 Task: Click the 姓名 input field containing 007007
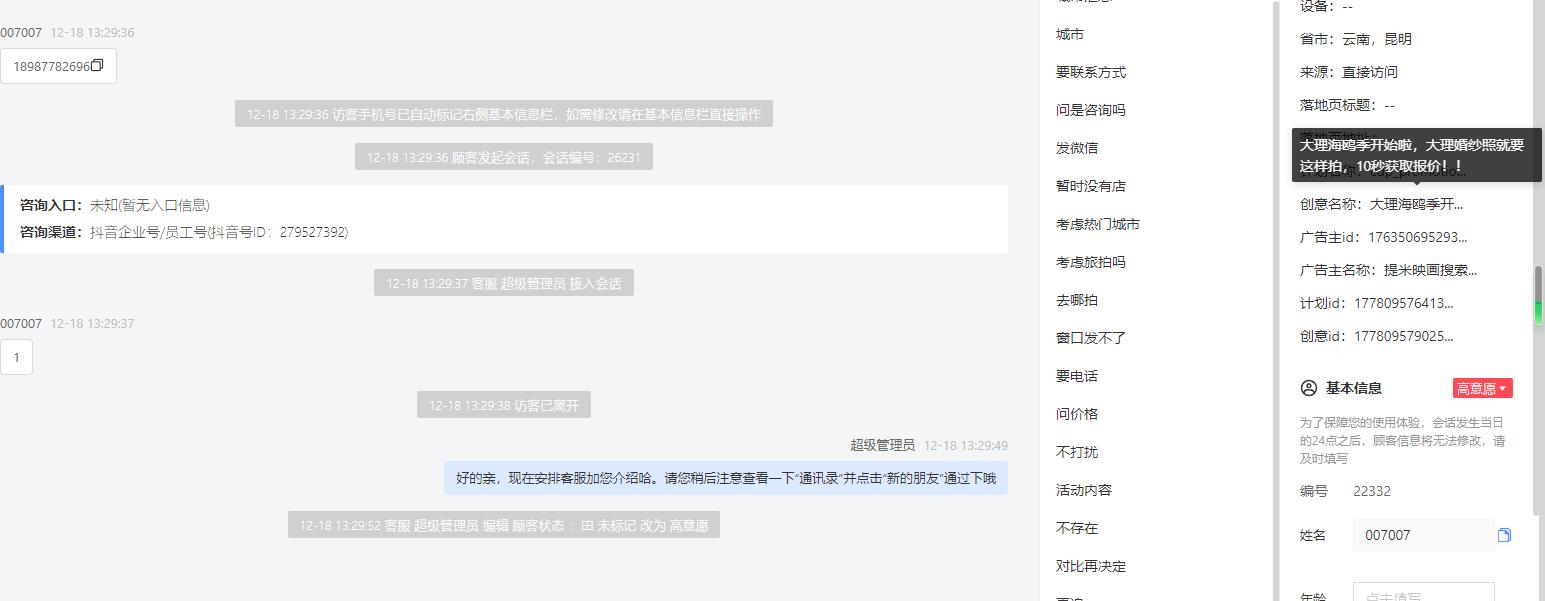click(1423, 535)
